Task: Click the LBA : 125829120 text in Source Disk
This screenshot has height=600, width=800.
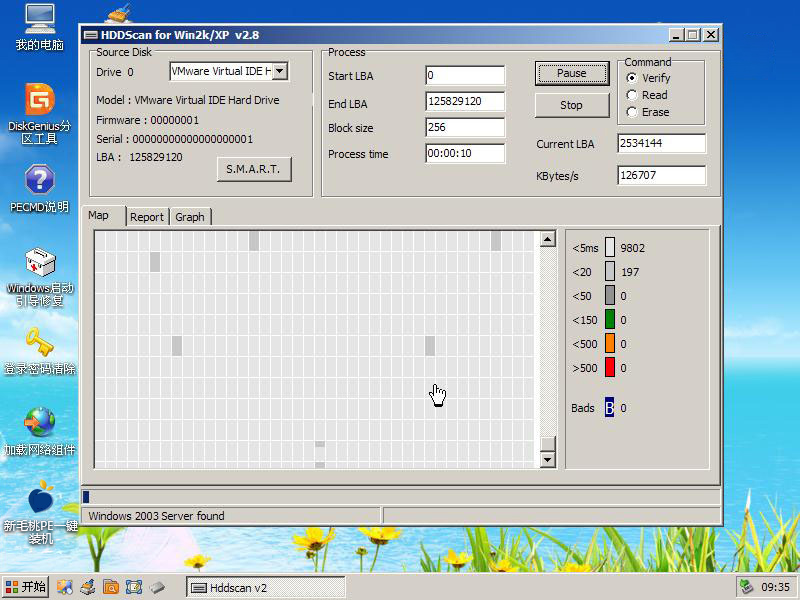Action: click(x=139, y=157)
